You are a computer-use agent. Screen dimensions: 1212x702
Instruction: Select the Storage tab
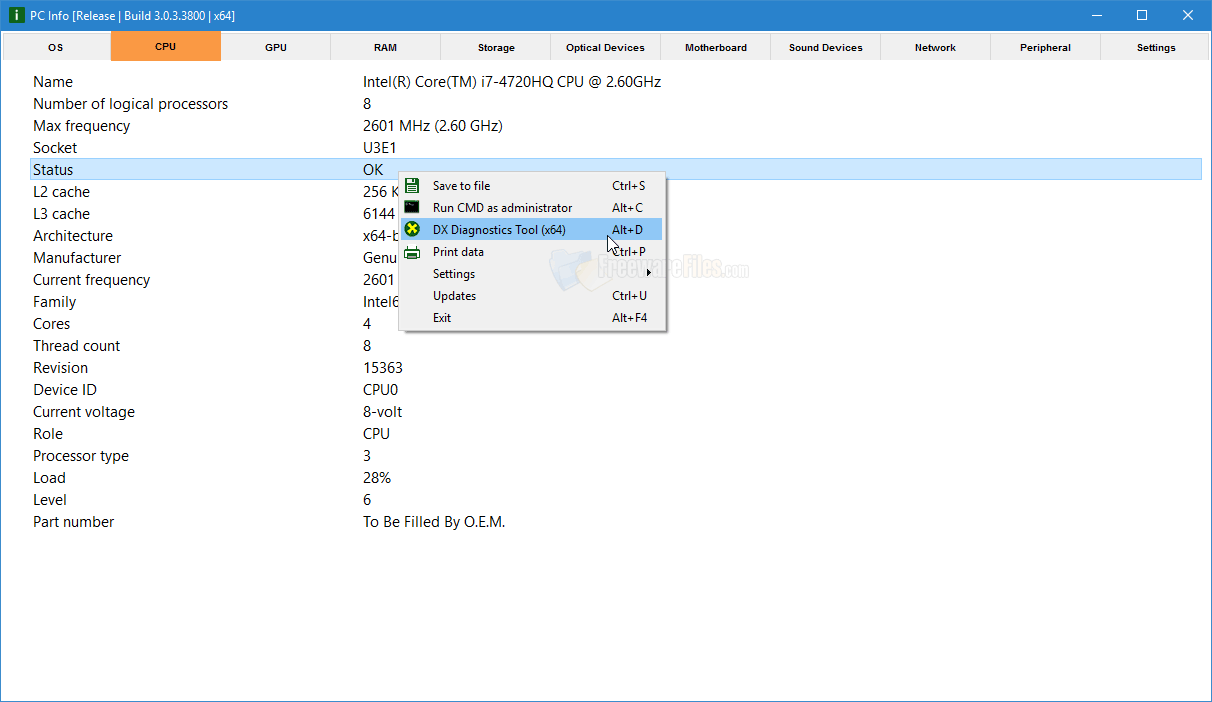pos(495,46)
